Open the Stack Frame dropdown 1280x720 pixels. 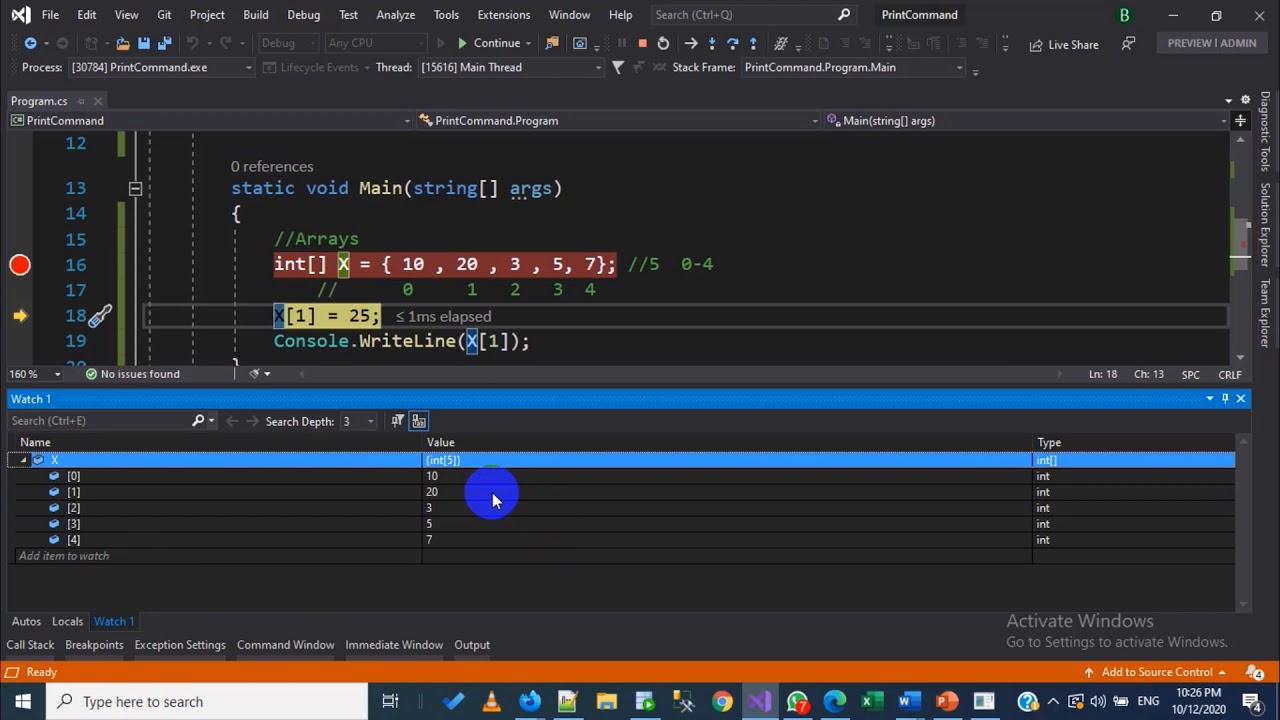[852, 67]
